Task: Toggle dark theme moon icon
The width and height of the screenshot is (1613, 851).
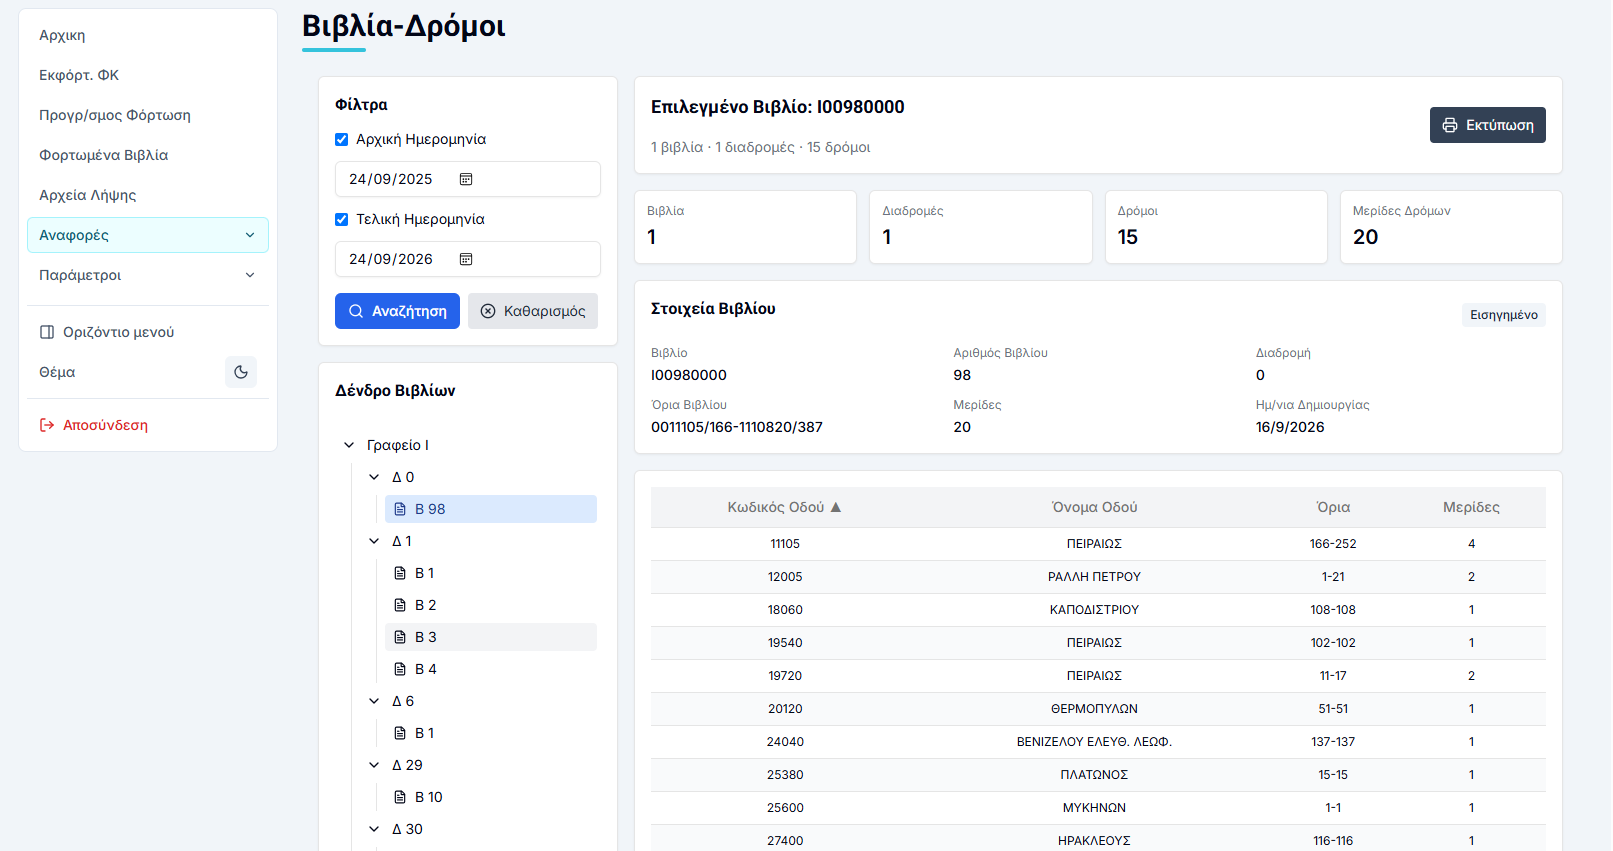Action: click(241, 372)
